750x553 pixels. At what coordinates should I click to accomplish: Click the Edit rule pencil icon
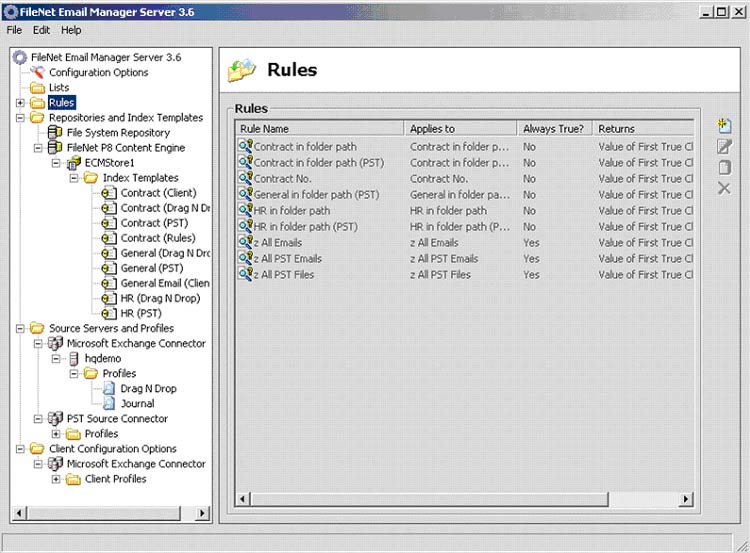pos(724,146)
